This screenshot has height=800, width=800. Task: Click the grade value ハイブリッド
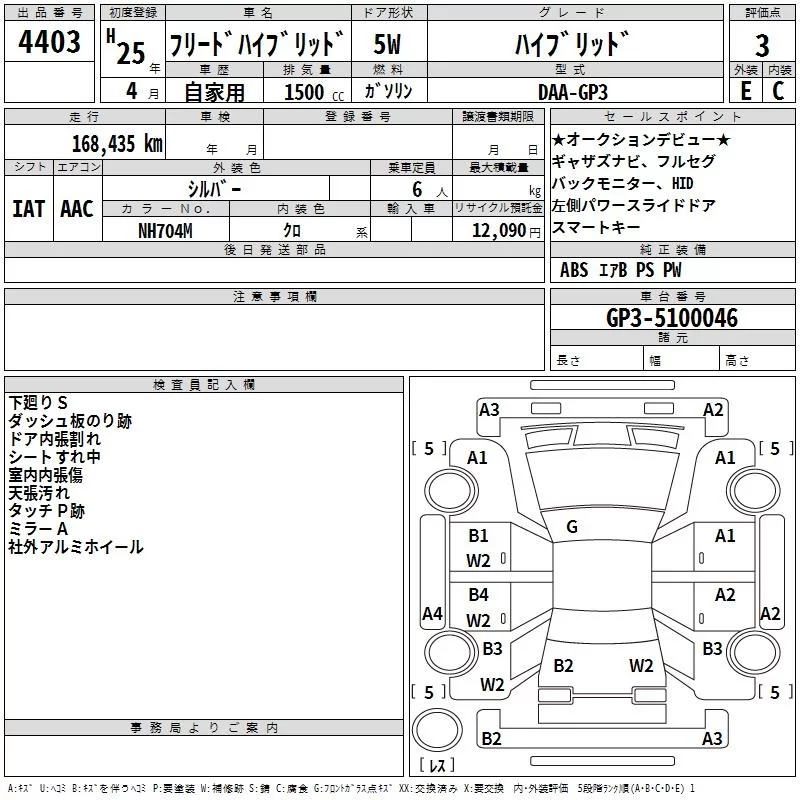(572, 44)
